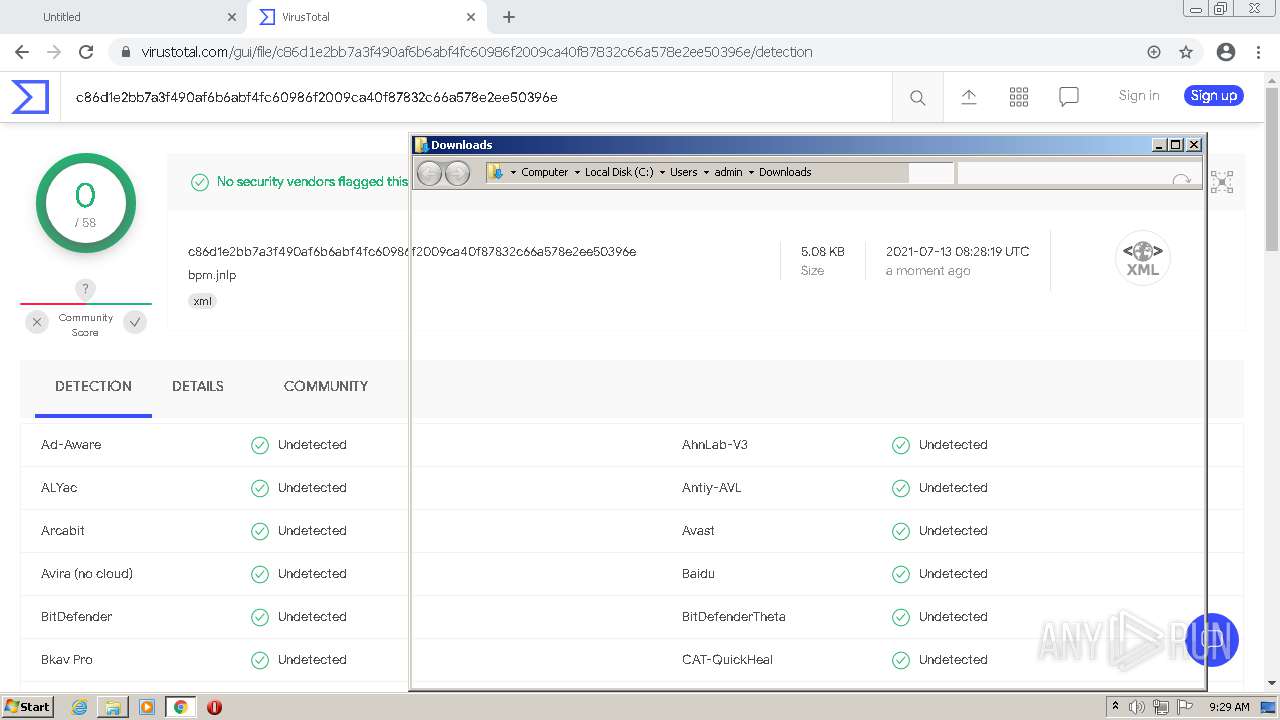Click the XML file type icon
The height and width of the screenshot is (720, 1280).
point(1142,258)
